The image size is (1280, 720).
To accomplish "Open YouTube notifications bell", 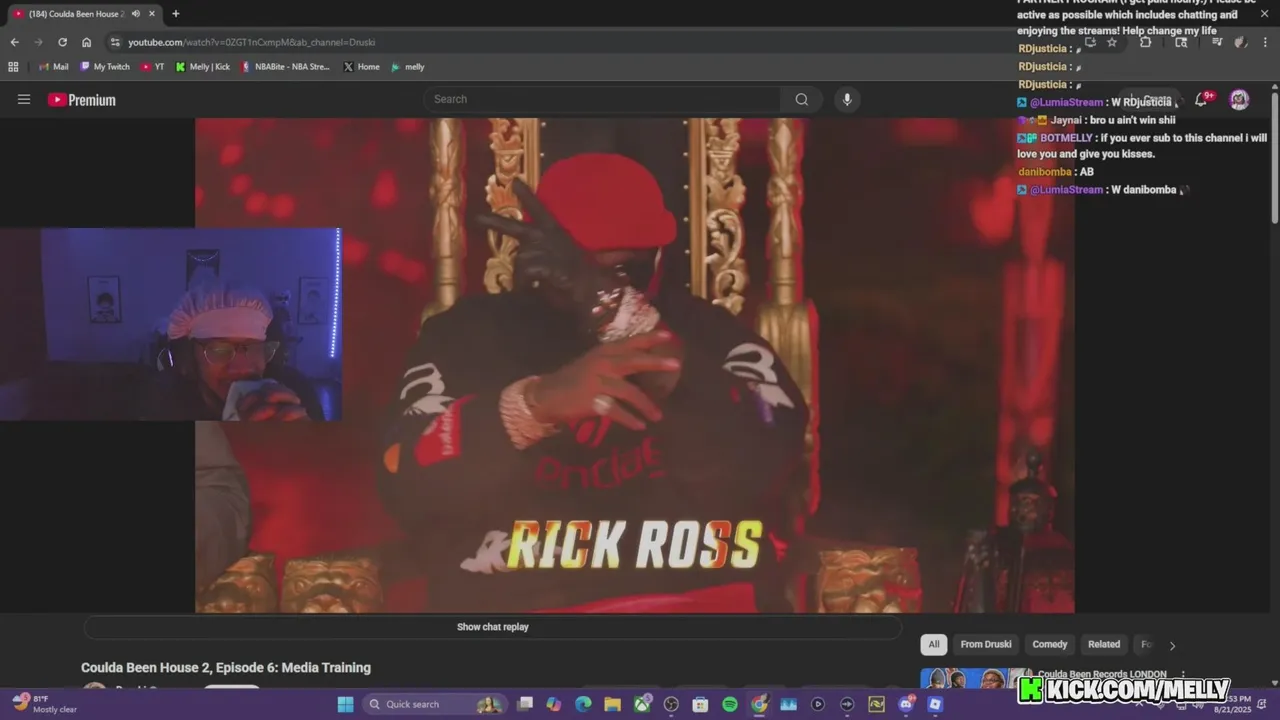I will click(1202, 99).
